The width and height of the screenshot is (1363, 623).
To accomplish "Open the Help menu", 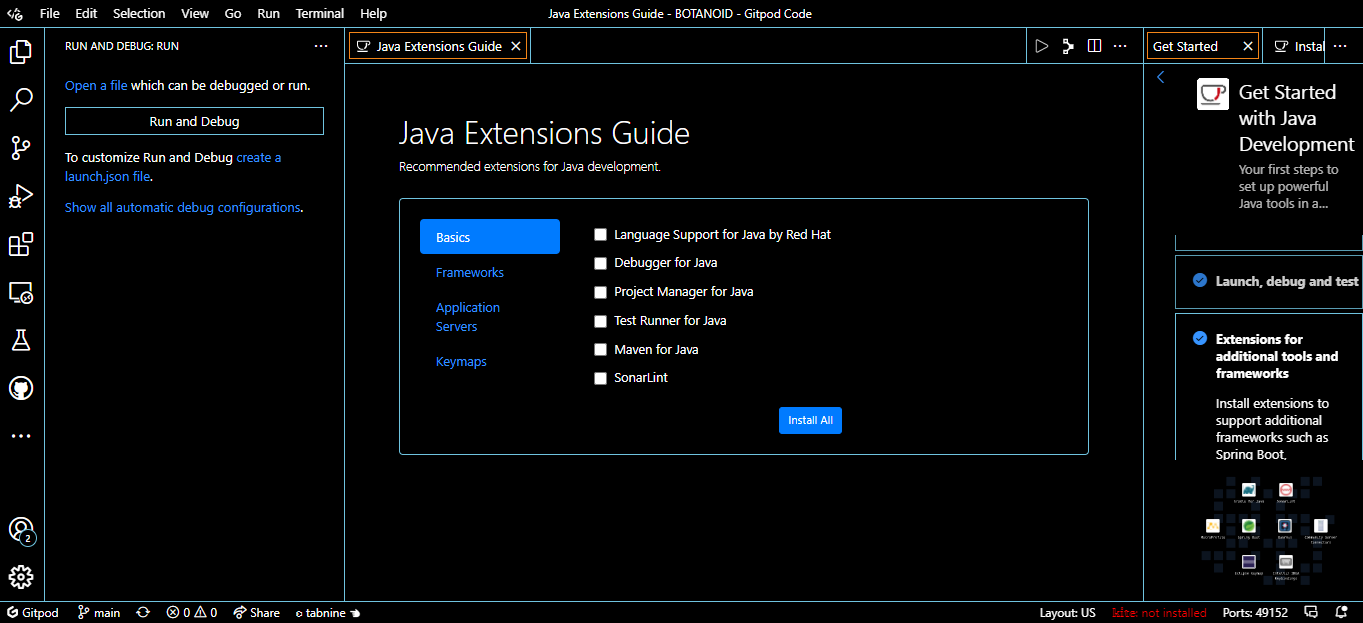I will (x=373, y=14).
